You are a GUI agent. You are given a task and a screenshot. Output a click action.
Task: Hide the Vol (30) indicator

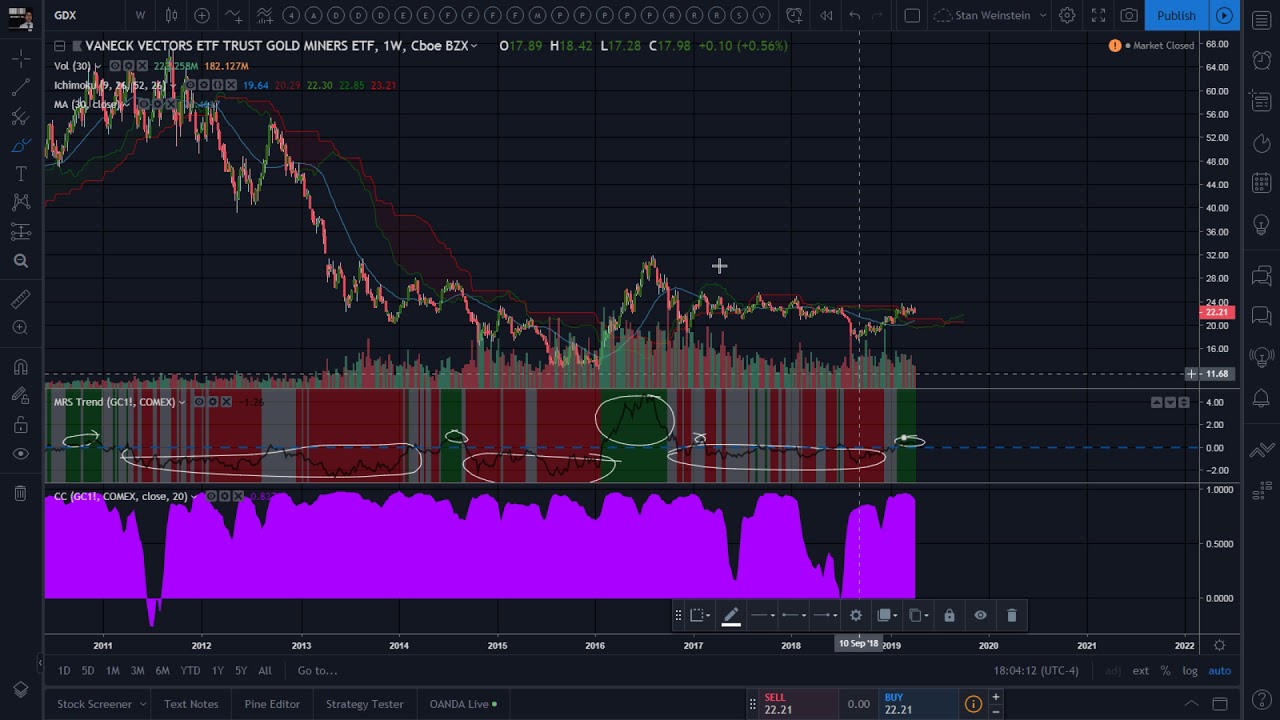click(115, 66)
